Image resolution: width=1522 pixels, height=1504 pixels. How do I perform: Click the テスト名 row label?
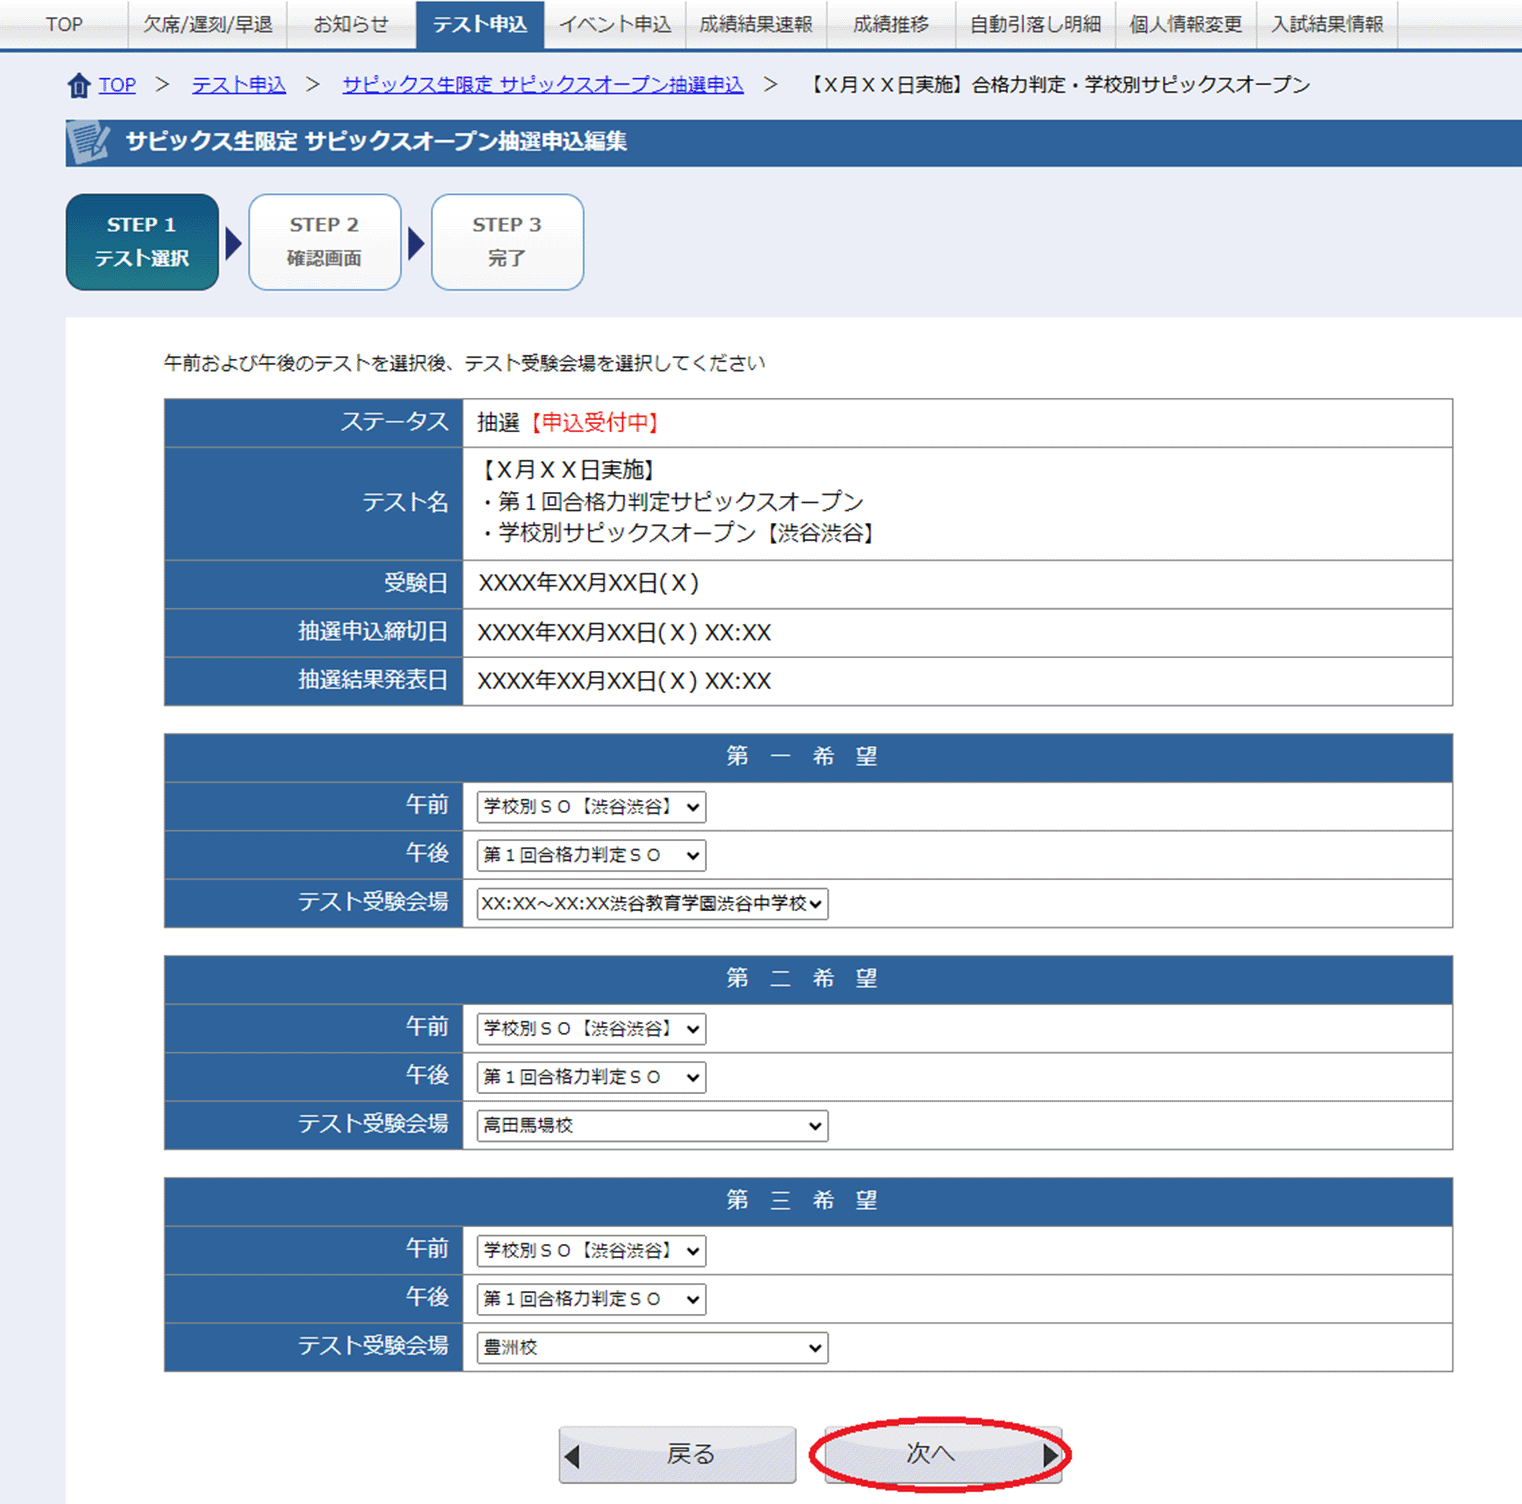point(405,503)
